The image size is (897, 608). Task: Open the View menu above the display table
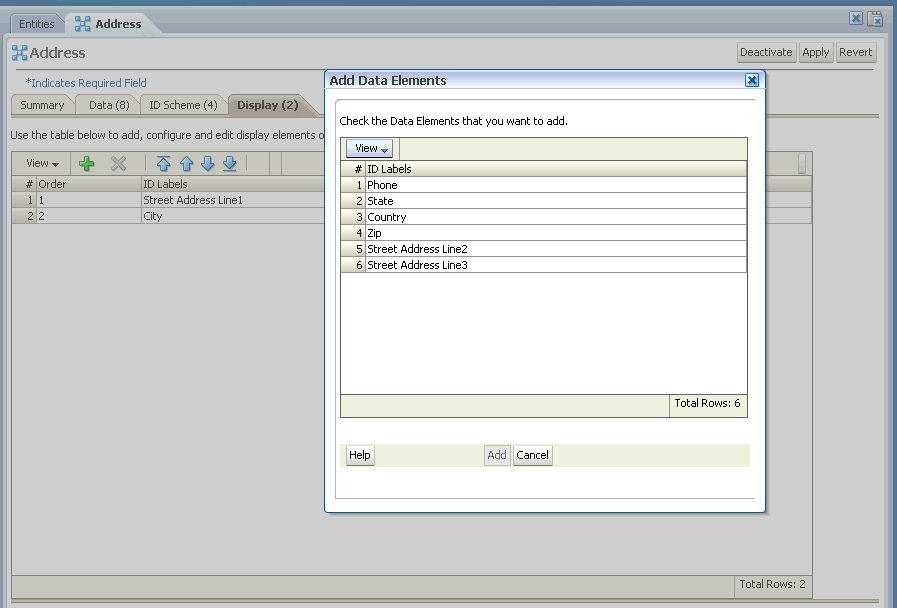pos(40,163)
